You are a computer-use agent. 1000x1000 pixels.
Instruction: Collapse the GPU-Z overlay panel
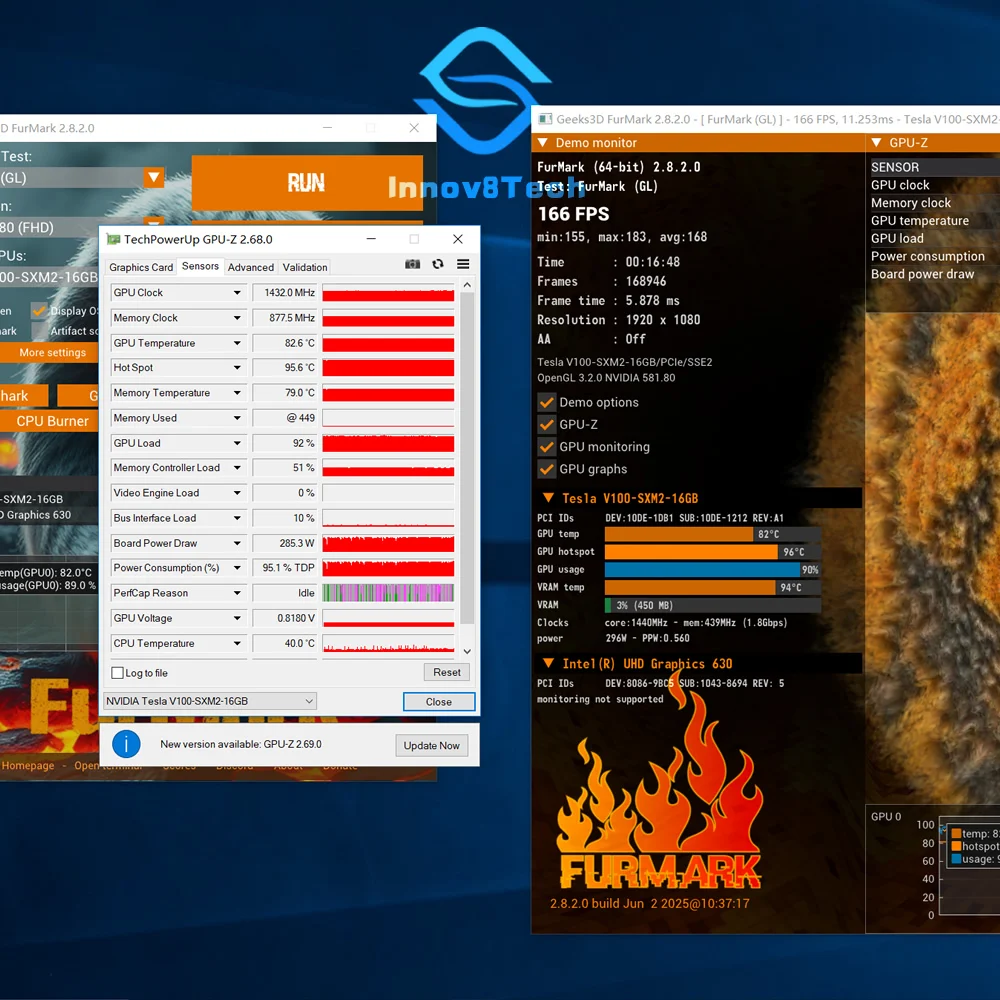coord(877,143)
